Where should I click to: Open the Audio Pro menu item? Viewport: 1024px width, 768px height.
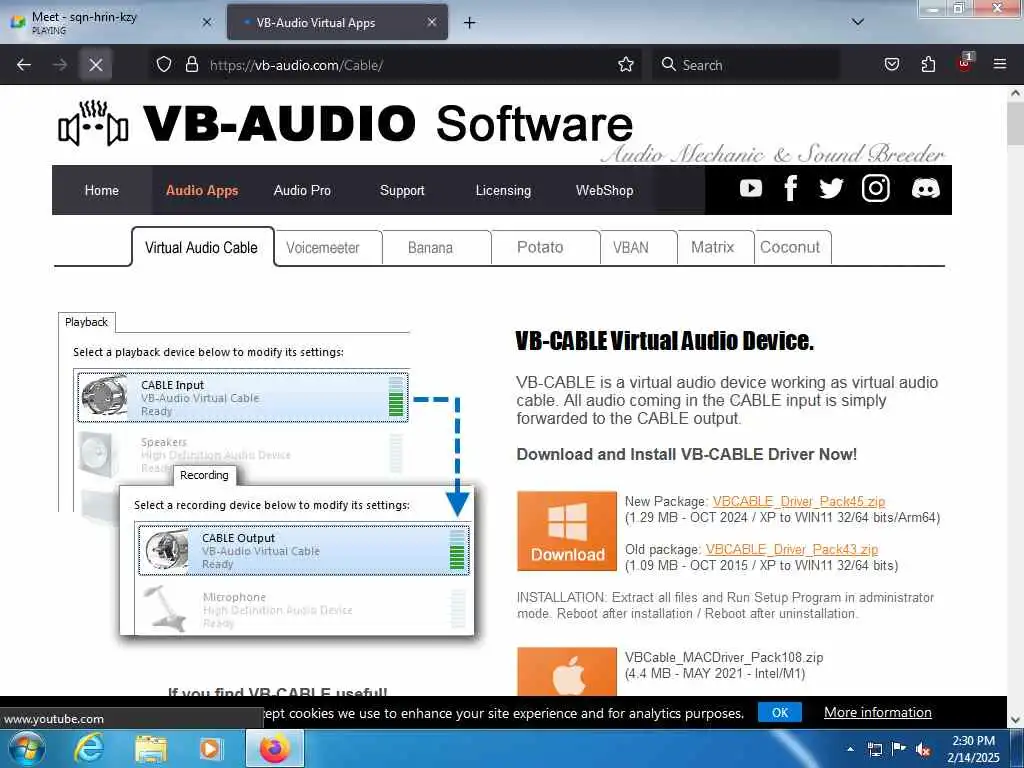coord(302,190)
